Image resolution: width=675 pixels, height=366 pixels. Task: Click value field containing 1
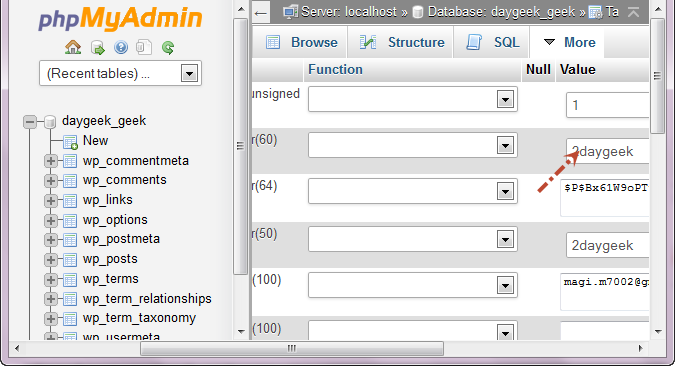pos(607,105)
